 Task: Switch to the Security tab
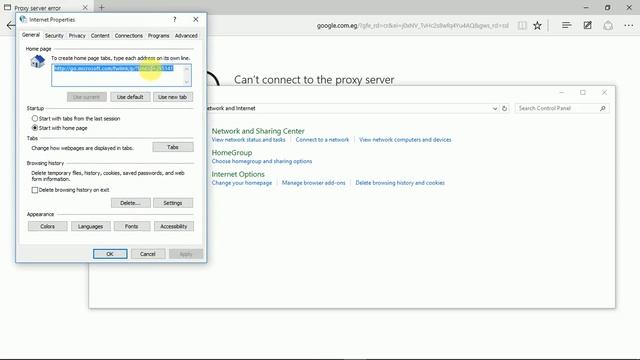[54, 36]
